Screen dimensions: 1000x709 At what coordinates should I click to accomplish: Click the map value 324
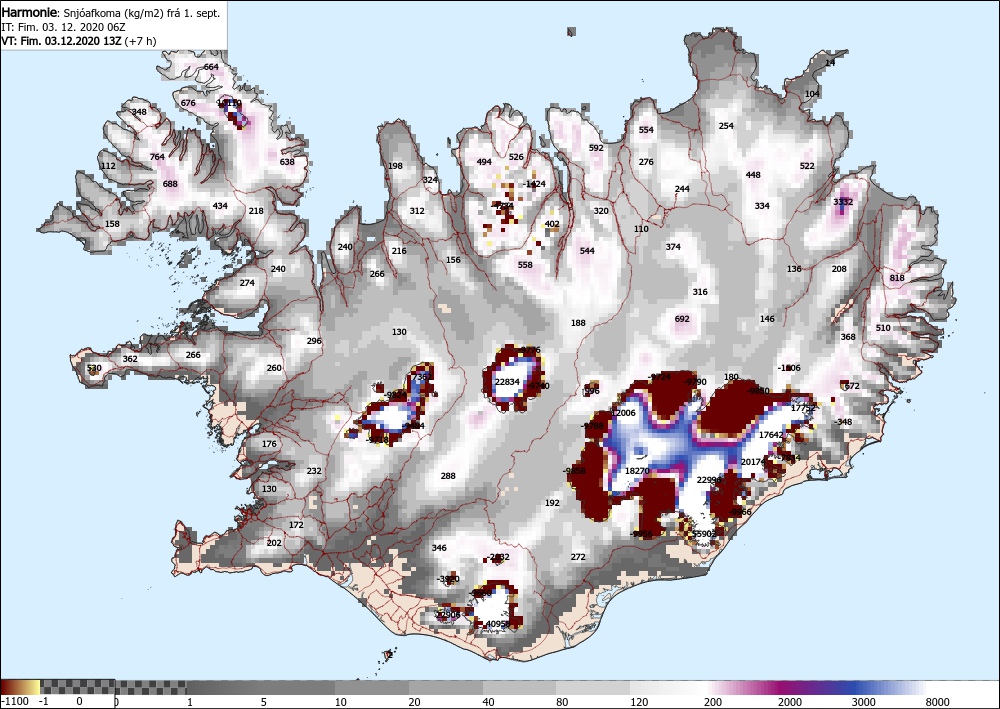click(430, 180)
